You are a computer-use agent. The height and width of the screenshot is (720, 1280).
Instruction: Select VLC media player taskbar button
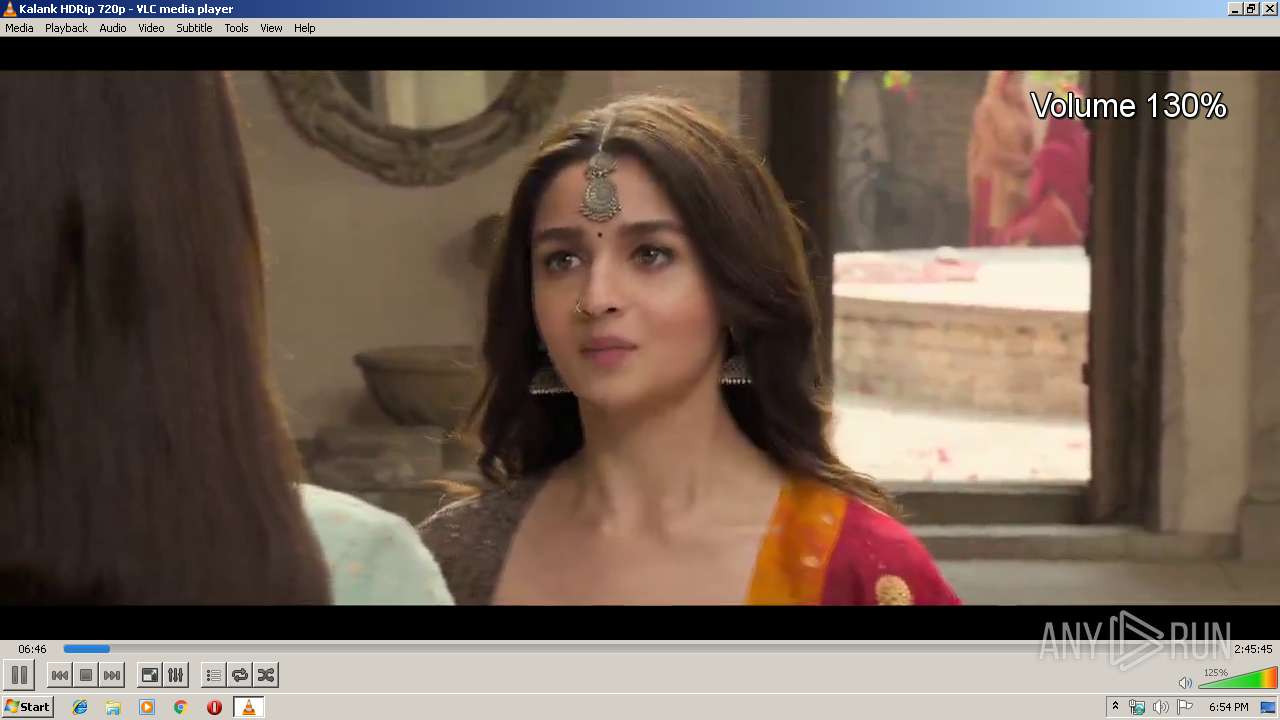click(248, 707)
